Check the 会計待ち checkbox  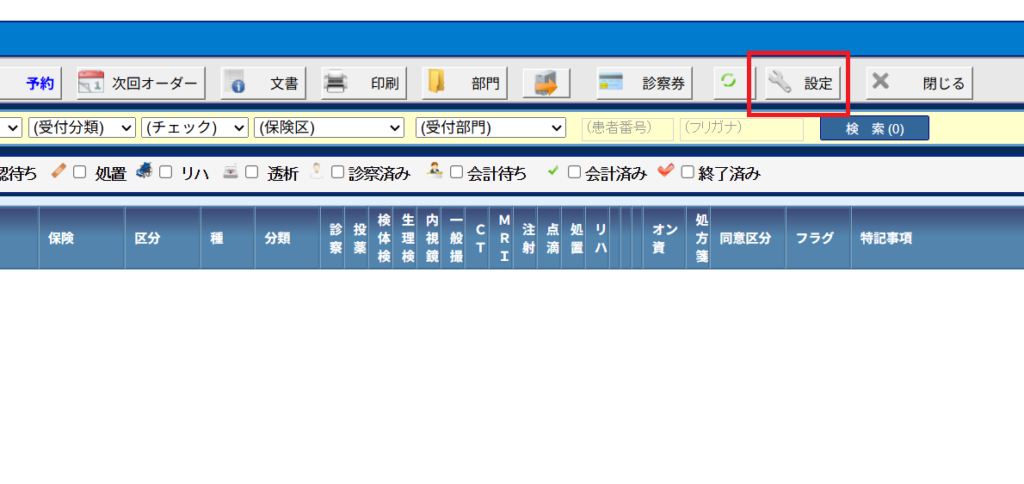[x=456, y=173]
